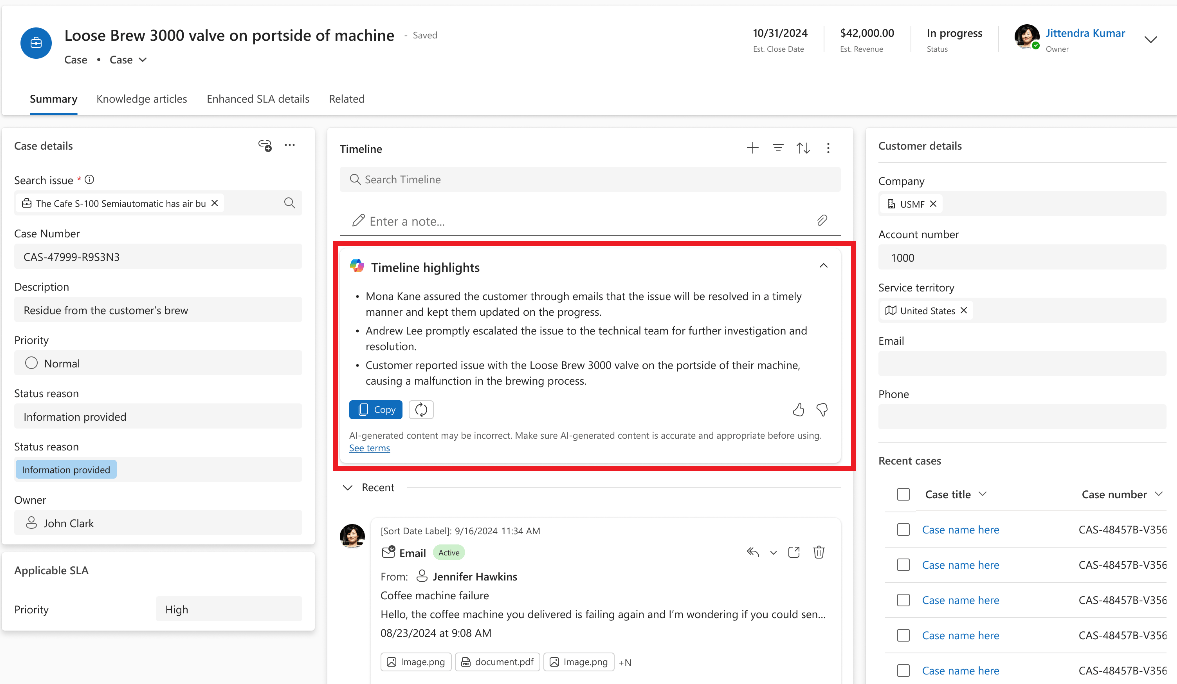Open the timeline filter icon
1177x684 pixels.
778,148
